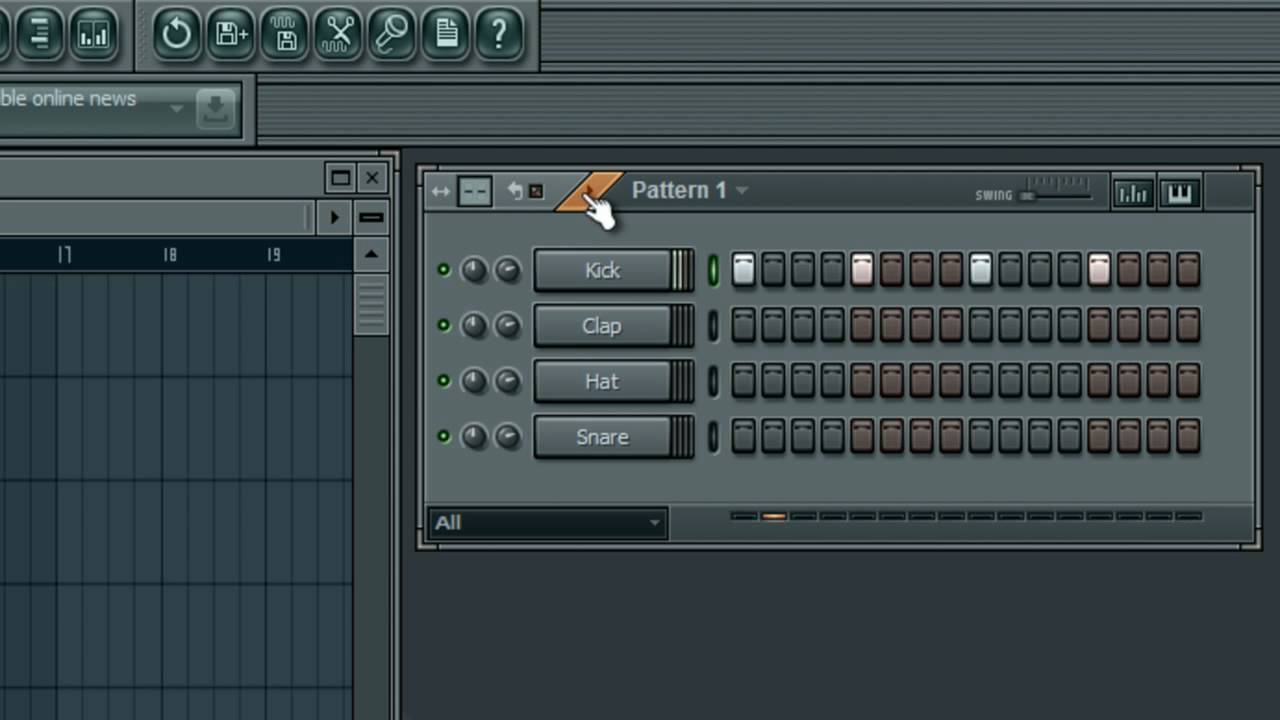
Task: Mute the Kick channel via green LED
Action: [443, 270]
